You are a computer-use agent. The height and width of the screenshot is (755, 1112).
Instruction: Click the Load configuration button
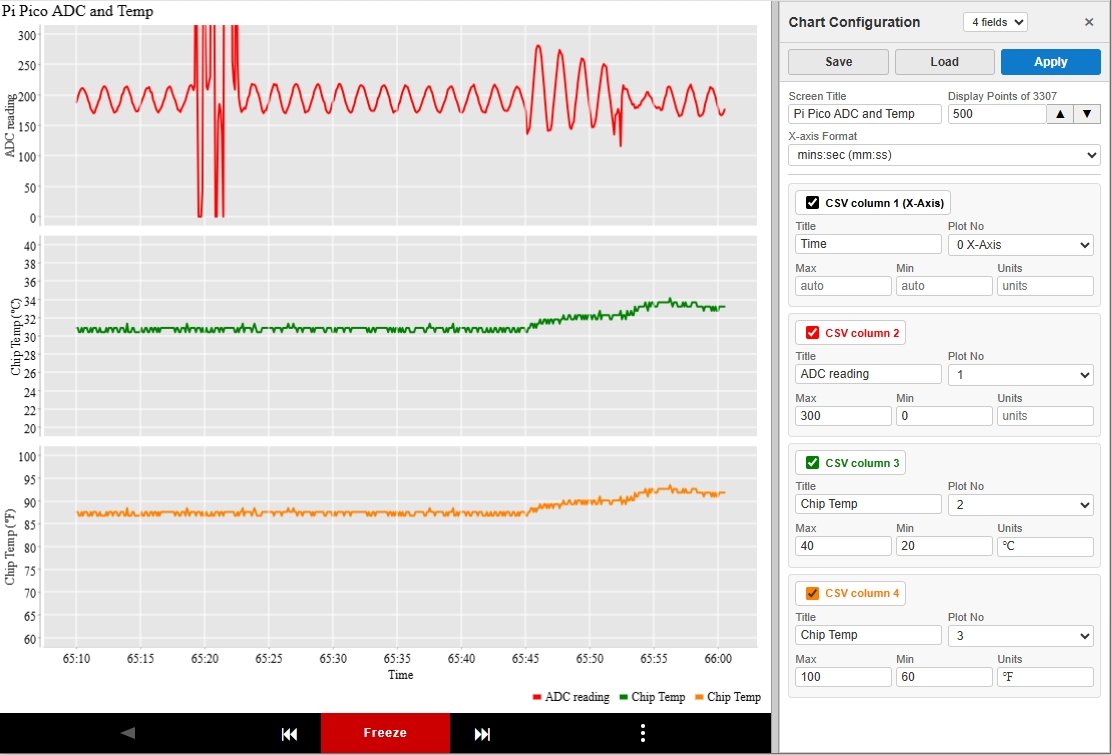tap(944, 62)
